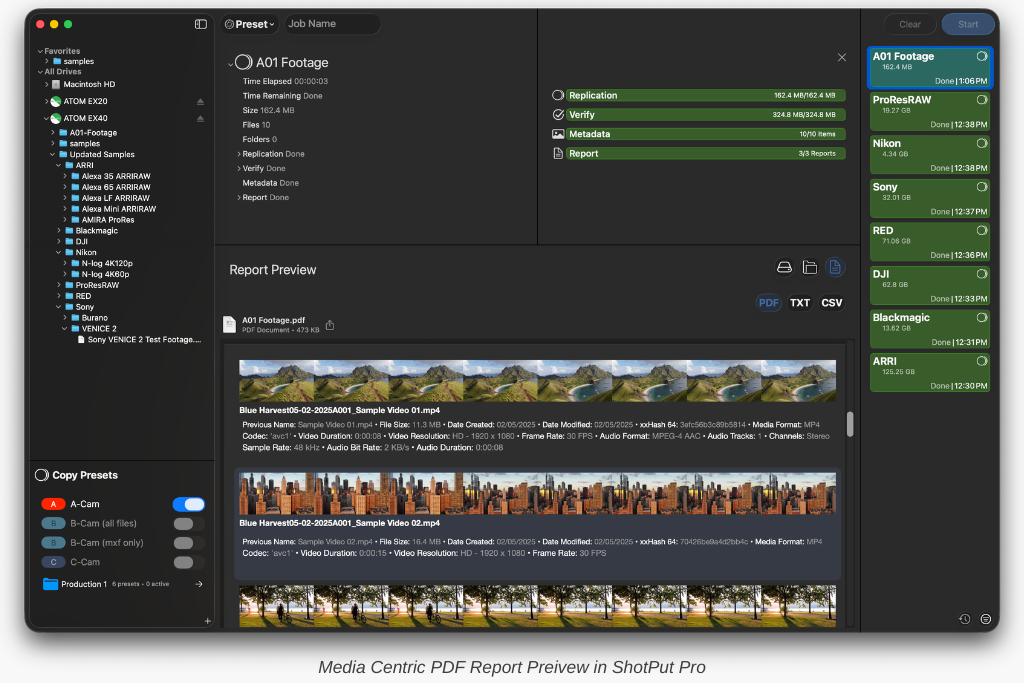Click the folder view icon in Report Preview

[810, 267]
